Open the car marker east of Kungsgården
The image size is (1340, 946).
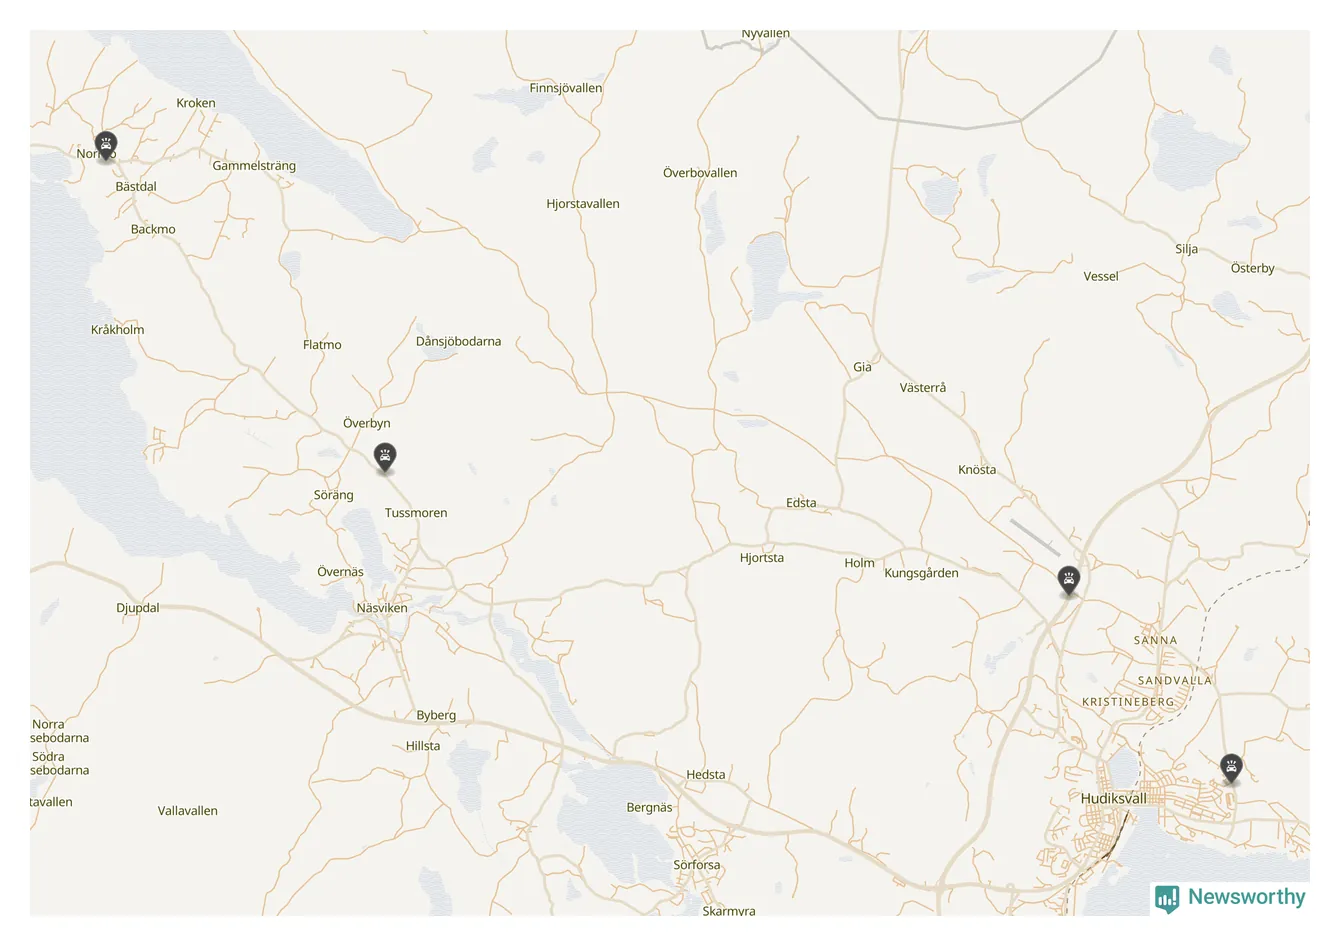tap(1069, 580)
